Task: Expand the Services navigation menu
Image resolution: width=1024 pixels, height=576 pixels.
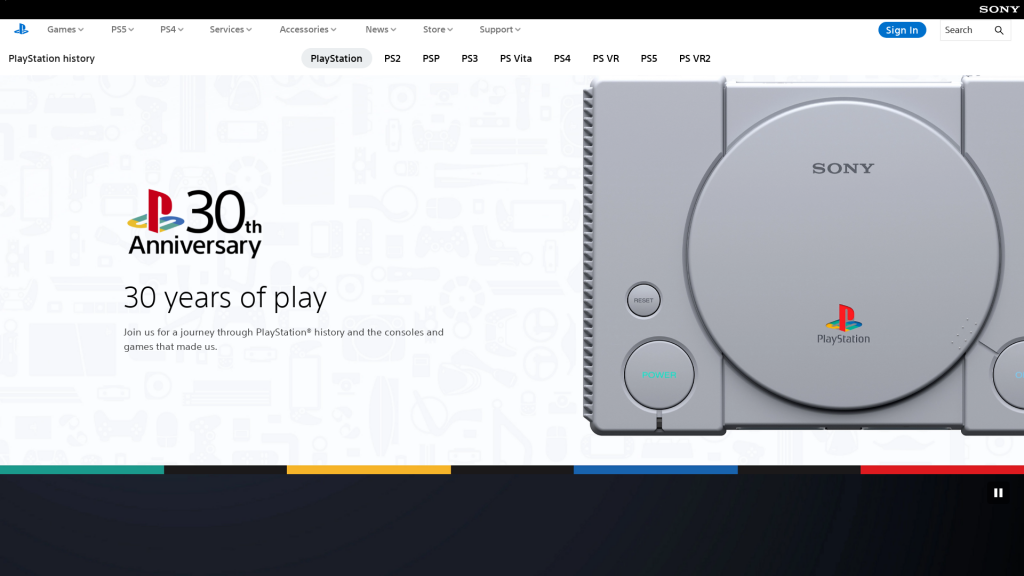Action: coord(231,30)
